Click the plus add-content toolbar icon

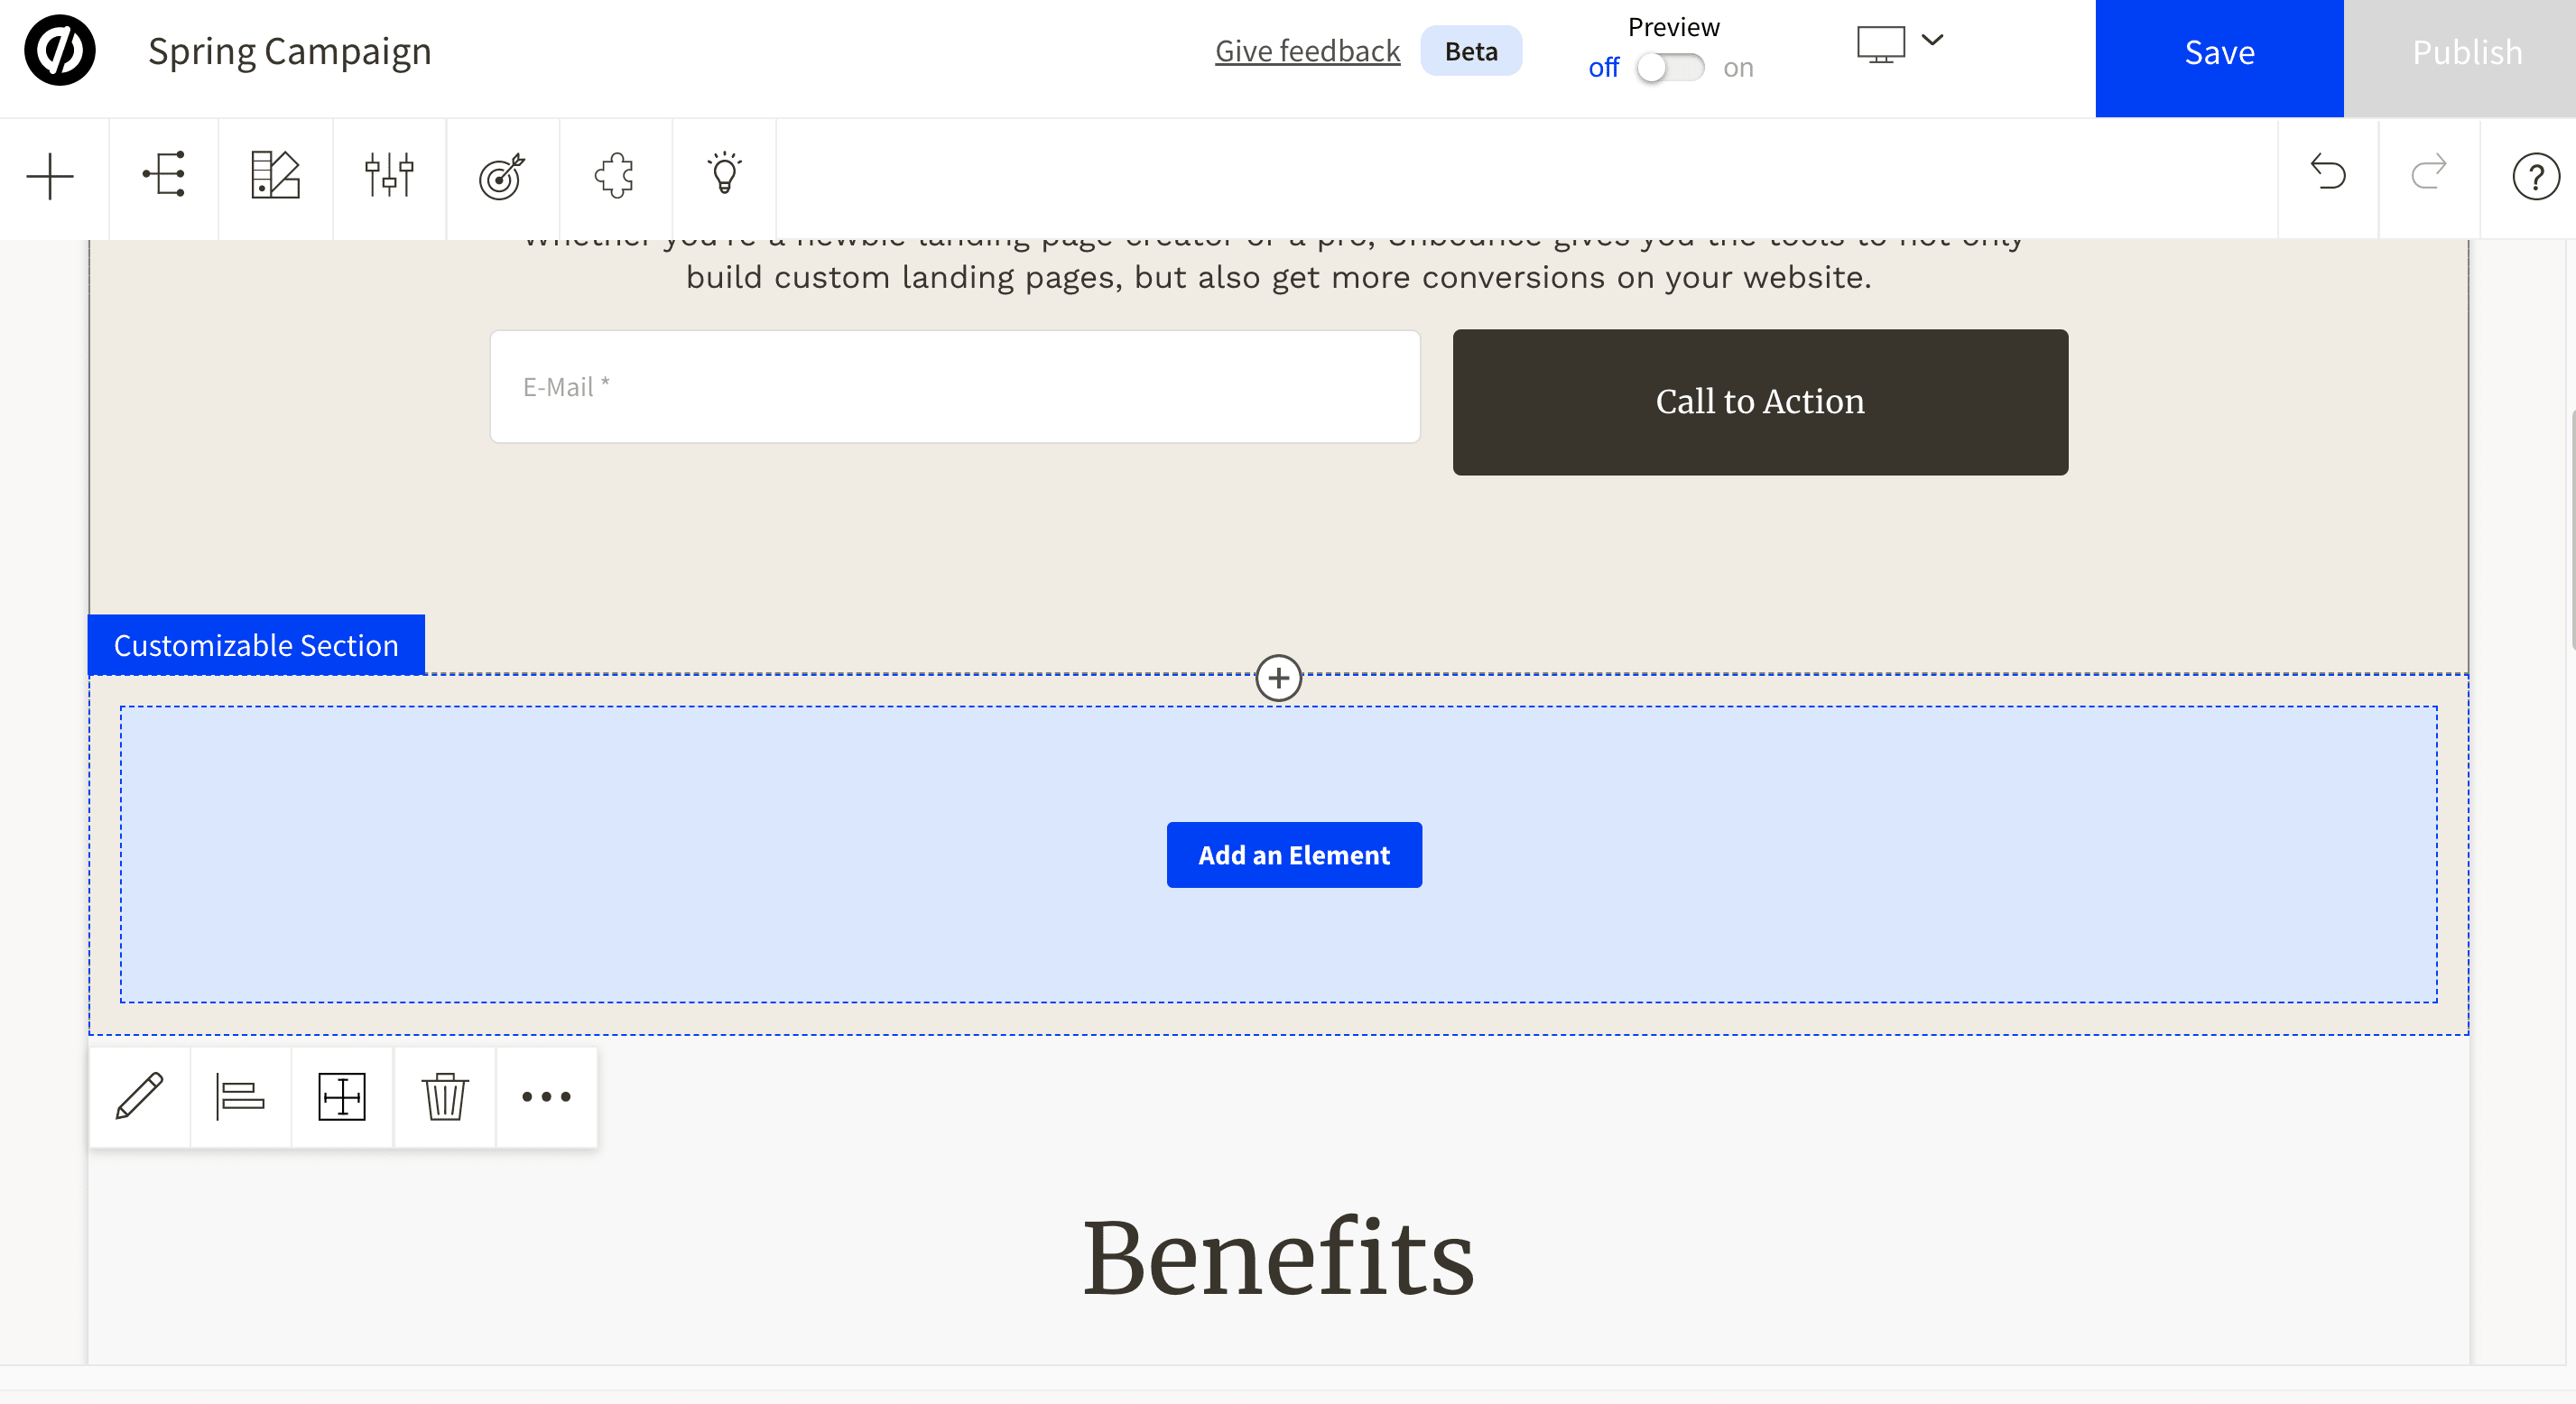click(x=50, y=177)
